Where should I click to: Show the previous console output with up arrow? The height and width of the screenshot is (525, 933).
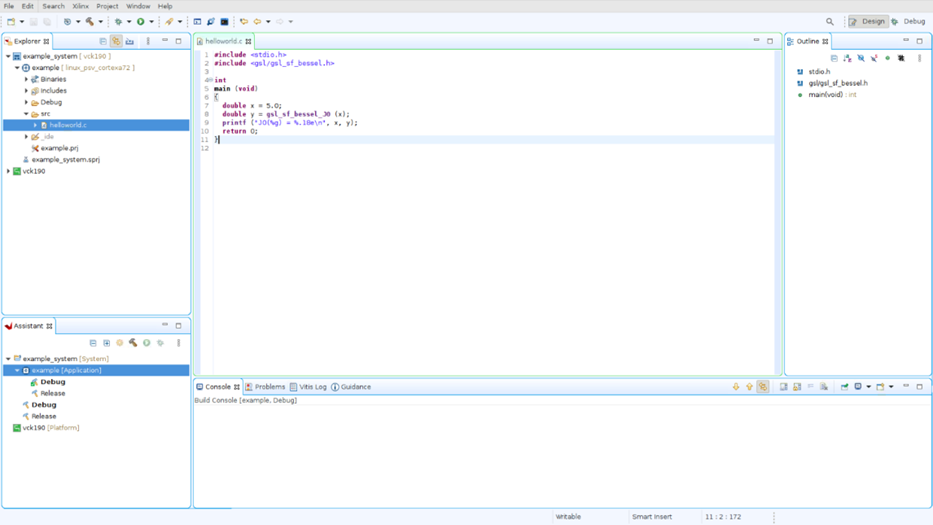coord(749,387)
